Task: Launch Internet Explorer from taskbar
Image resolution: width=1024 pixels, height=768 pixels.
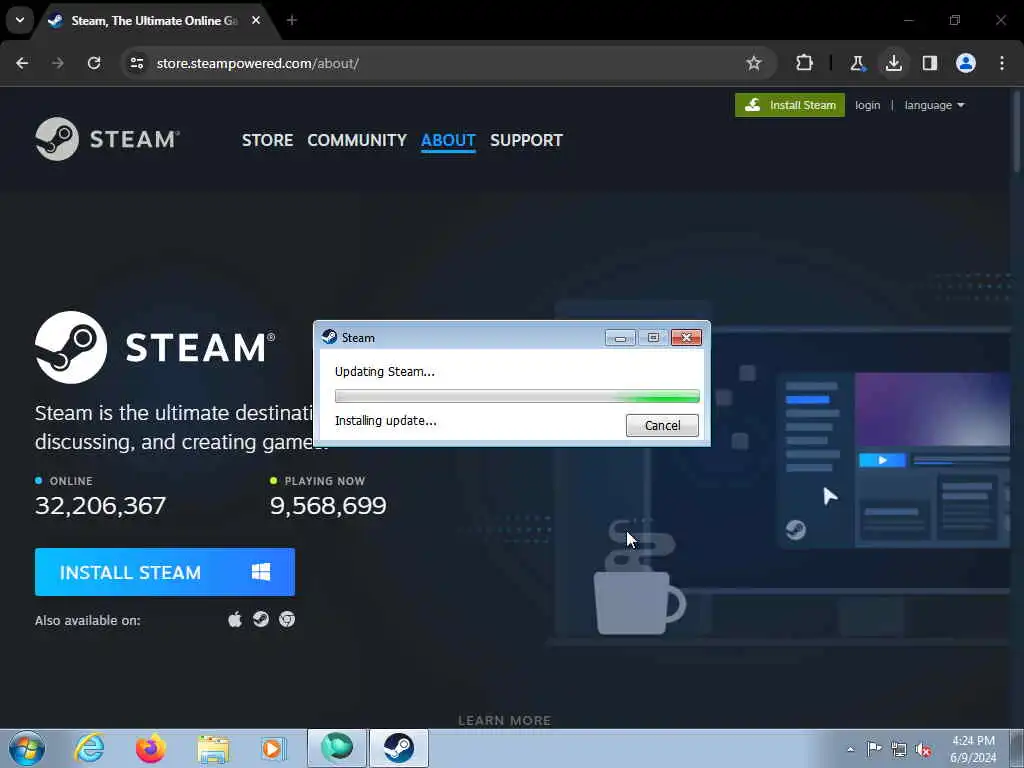Action: 89,748
